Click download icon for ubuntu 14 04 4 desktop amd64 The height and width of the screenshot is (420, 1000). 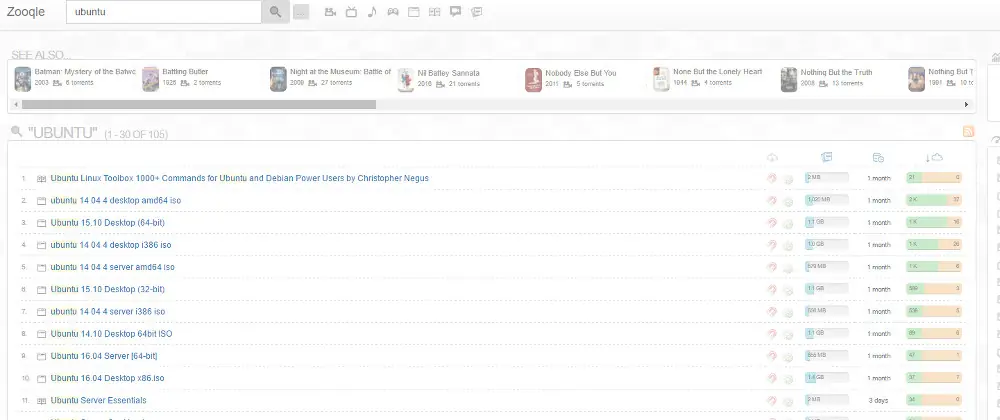click(x=788, y=201)
